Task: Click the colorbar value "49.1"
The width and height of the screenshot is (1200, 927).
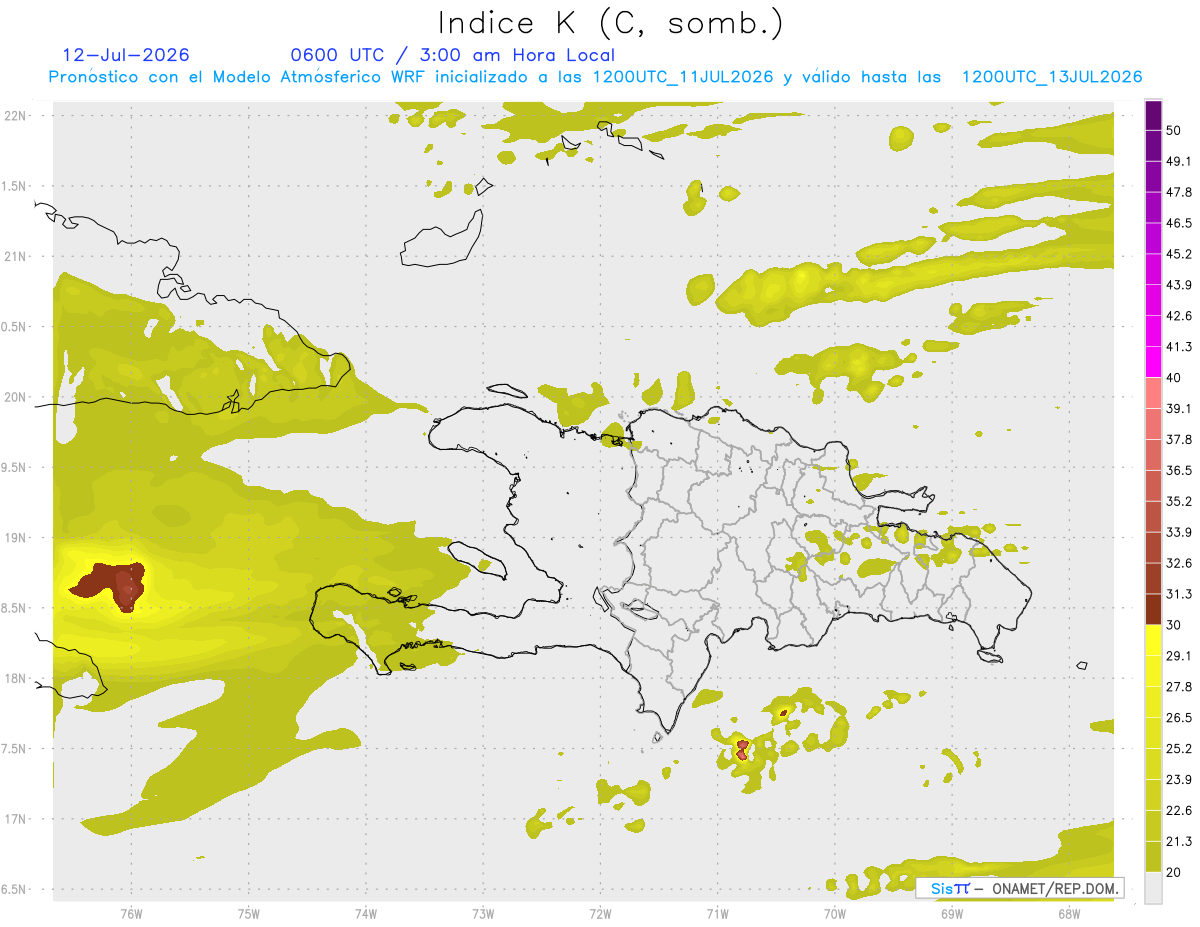Action: pos(1179,162)
